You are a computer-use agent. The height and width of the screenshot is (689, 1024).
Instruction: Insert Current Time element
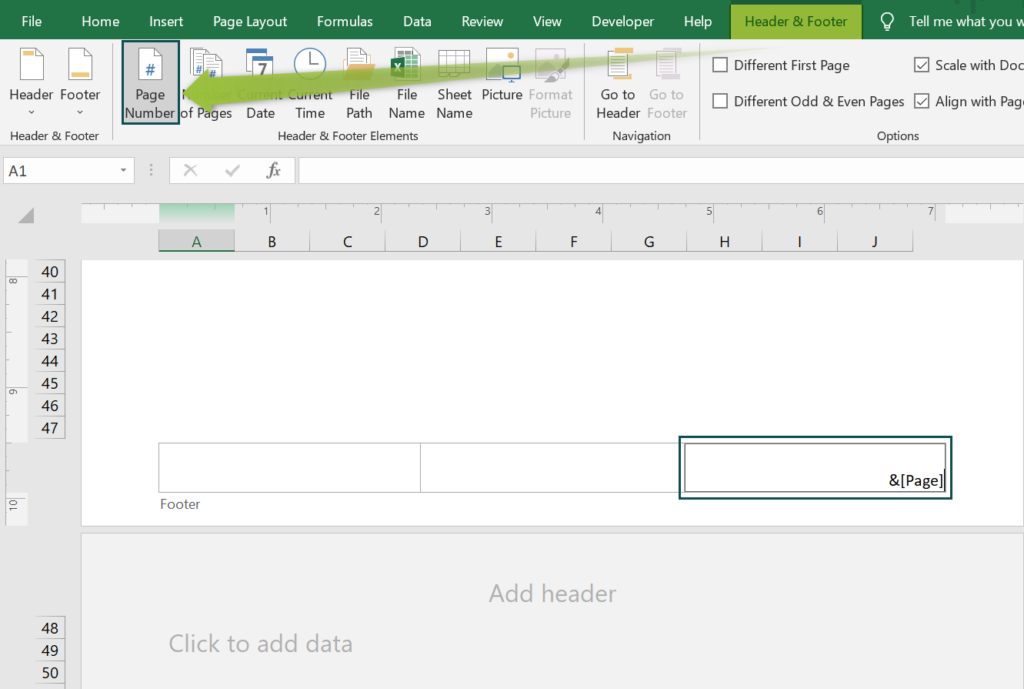(310, 83)
